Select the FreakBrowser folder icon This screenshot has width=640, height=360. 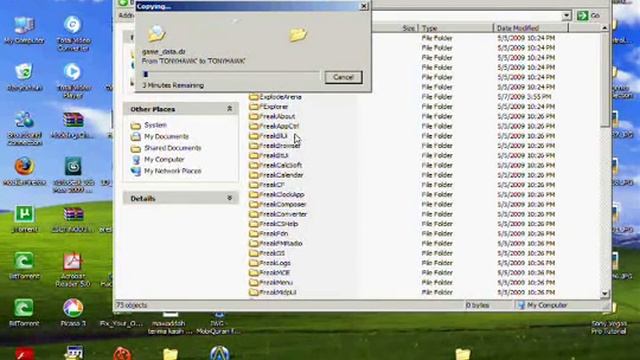coord(254,146)
